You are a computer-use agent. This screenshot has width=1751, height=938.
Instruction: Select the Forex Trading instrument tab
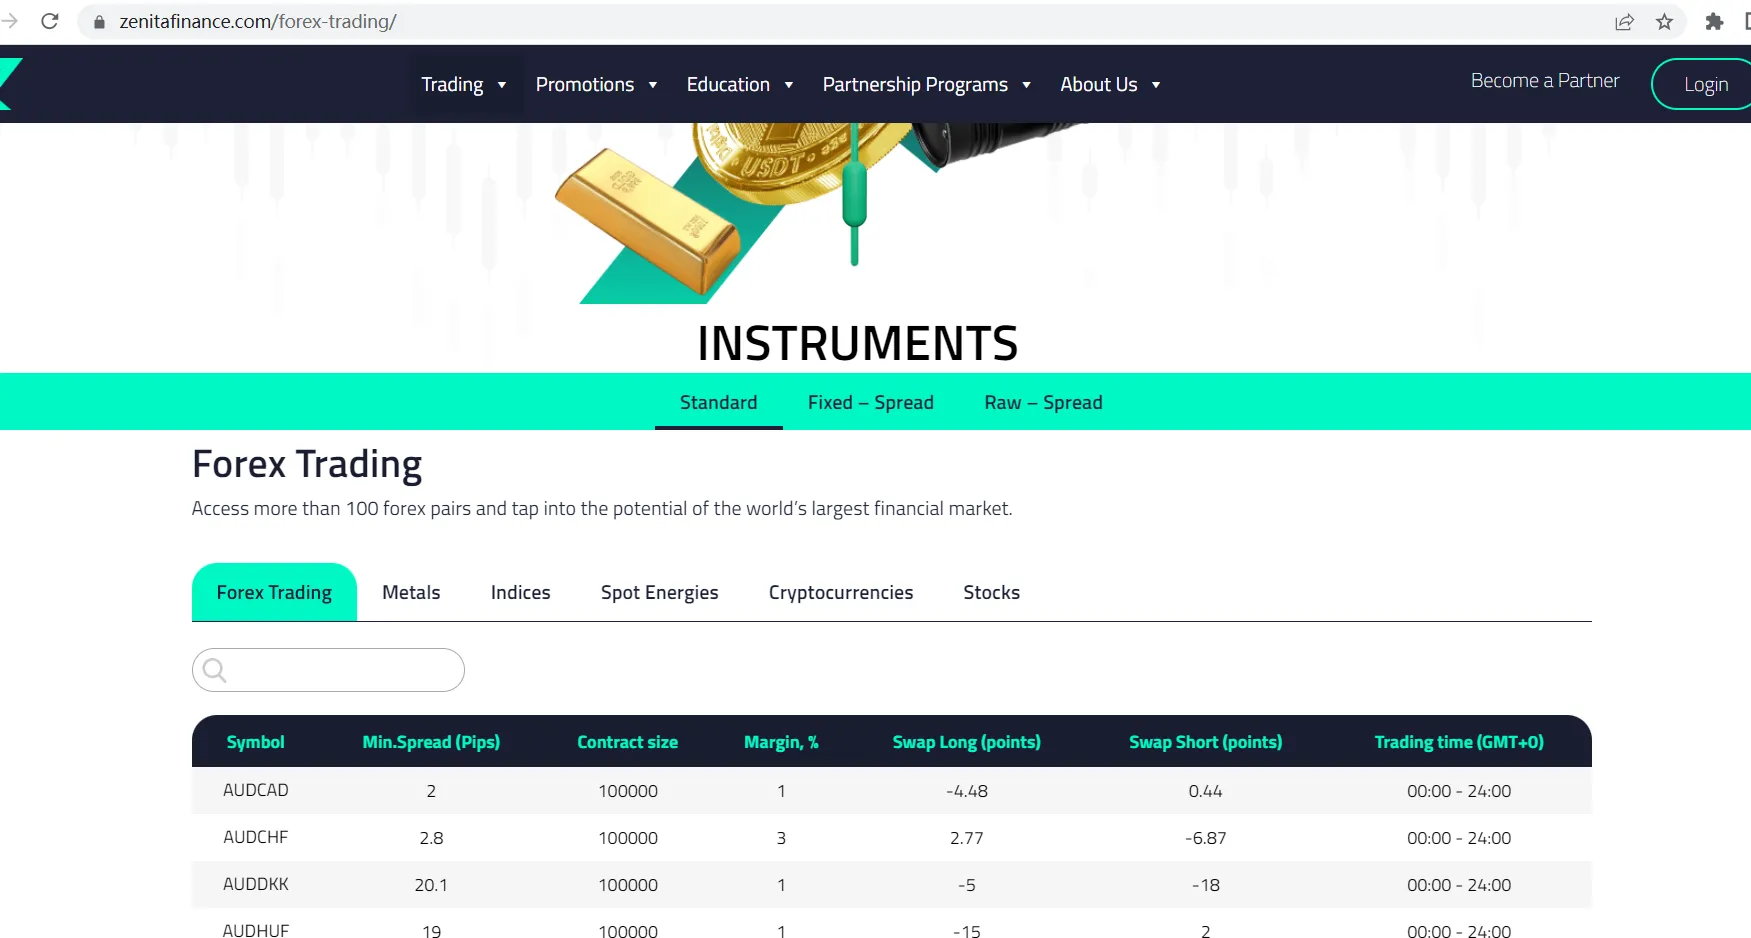(274, 592)
